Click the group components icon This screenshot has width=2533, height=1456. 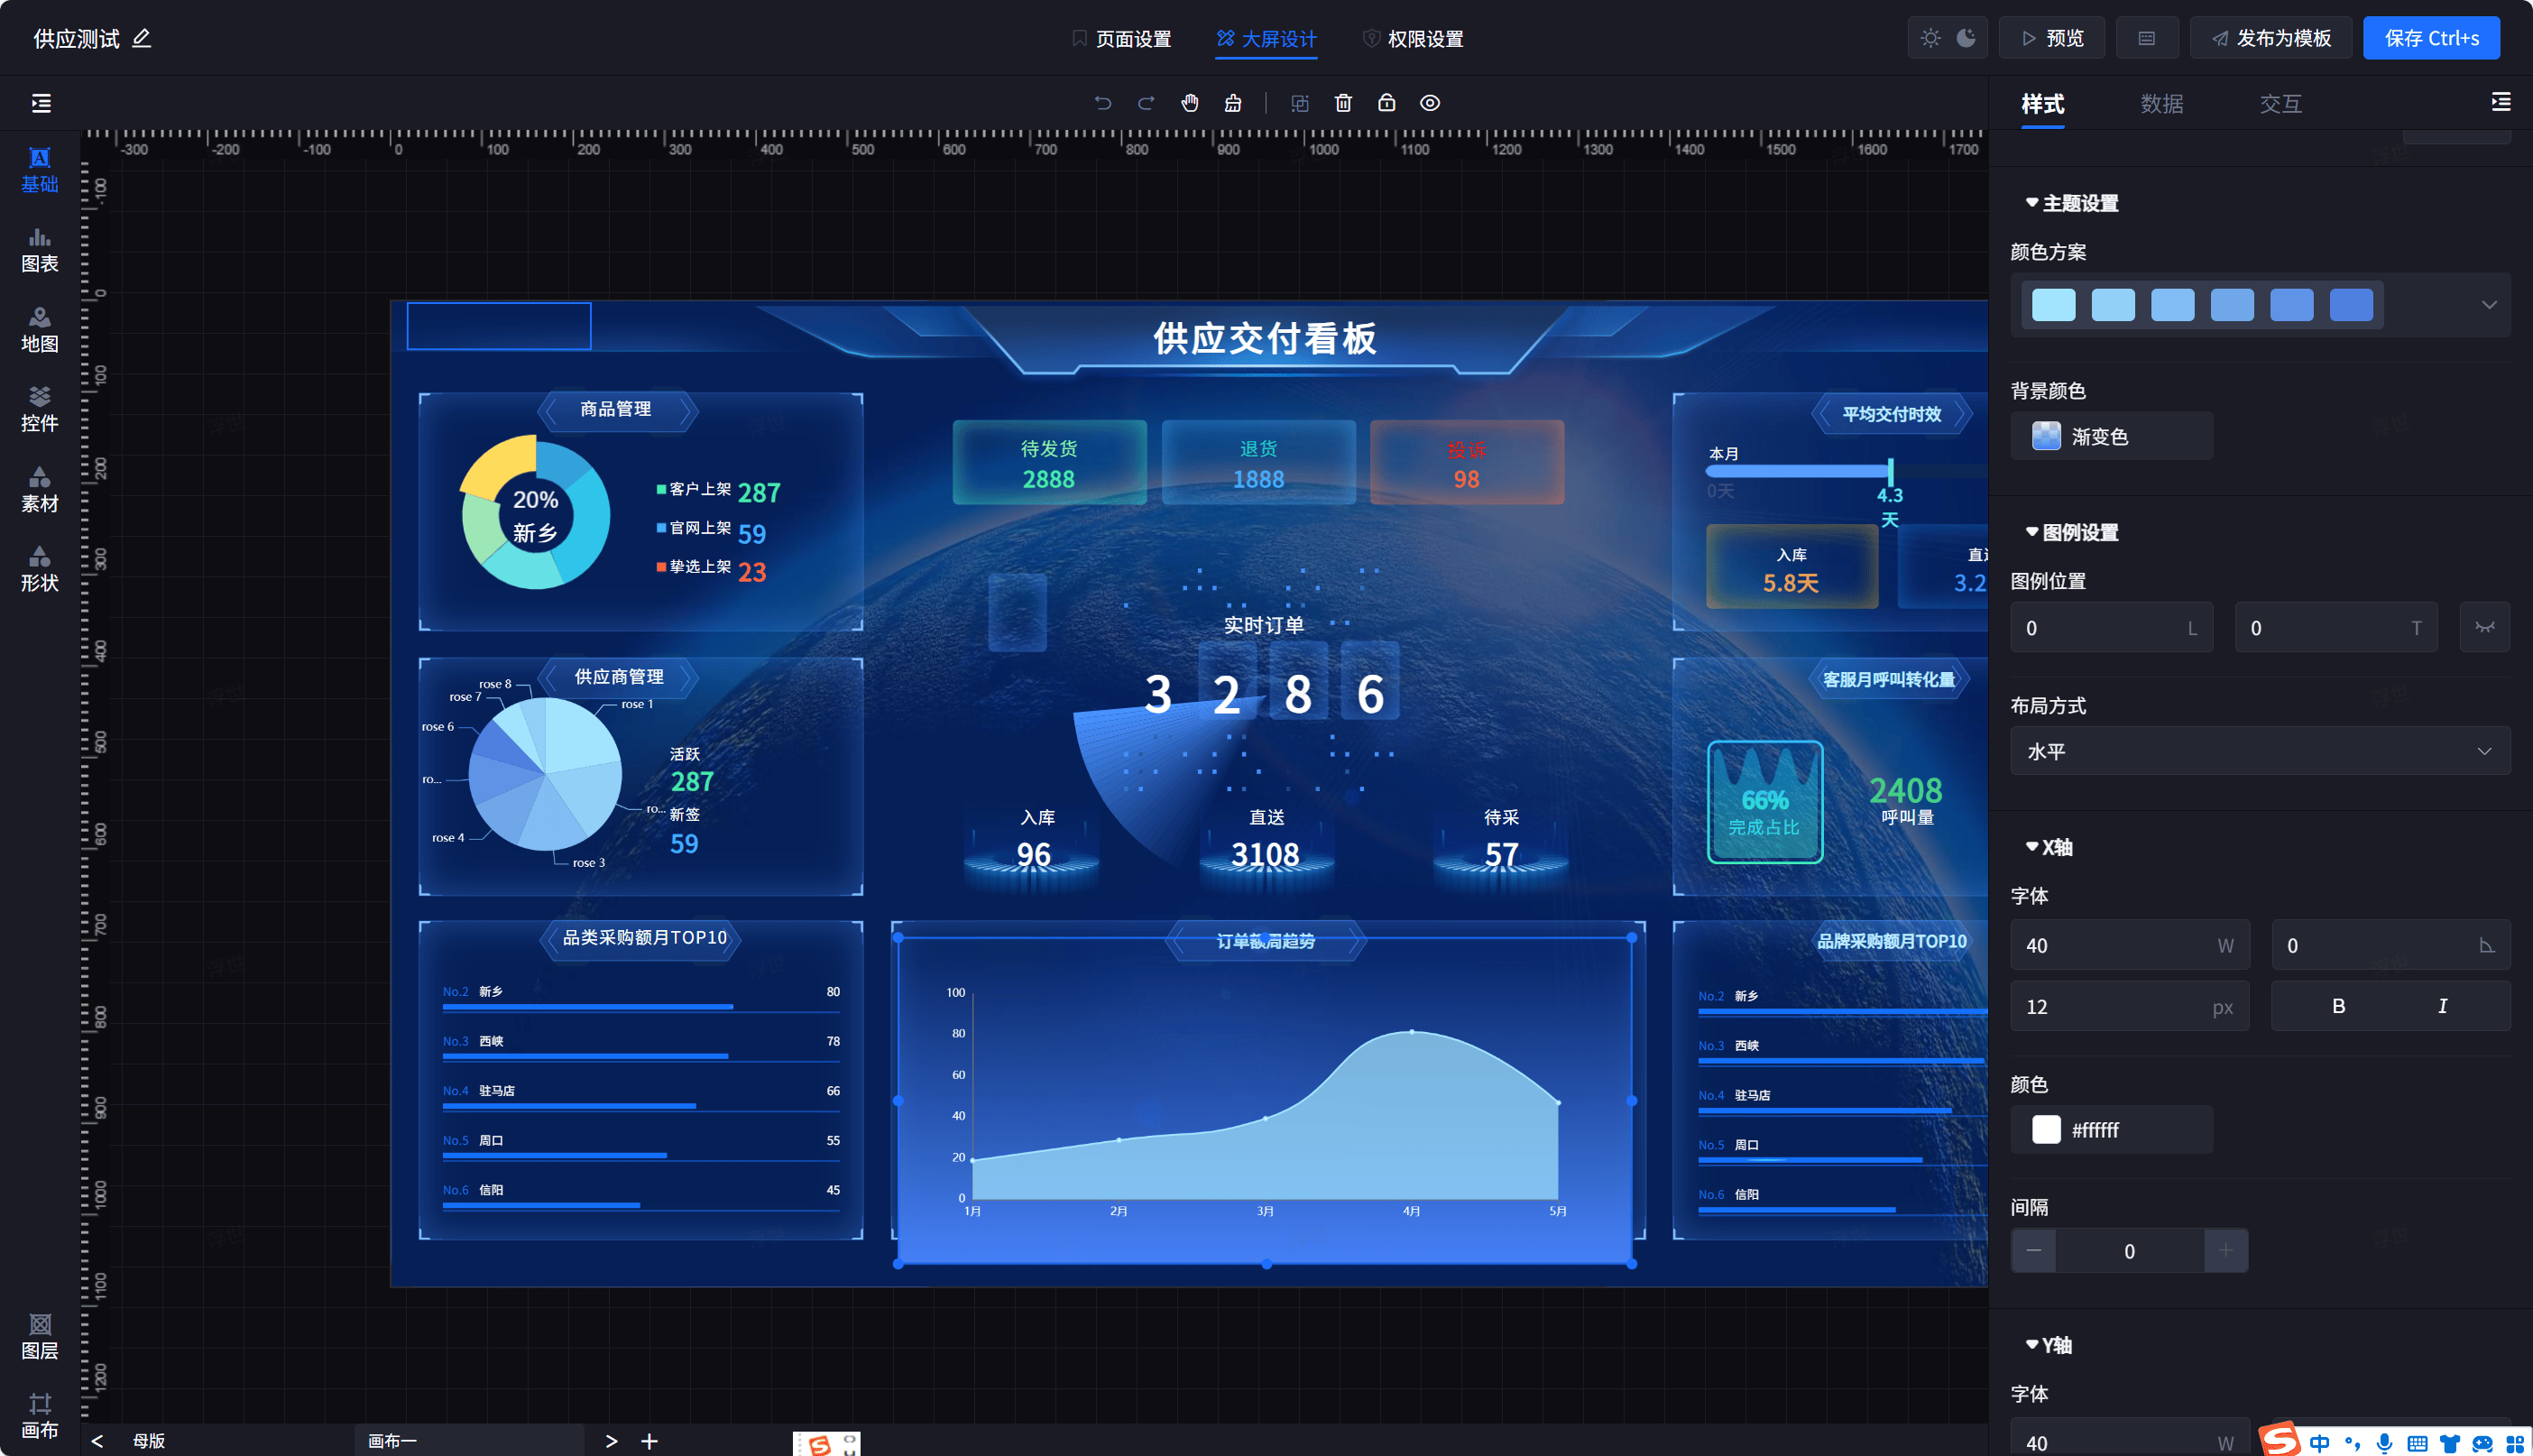(x=1299, y=103)
